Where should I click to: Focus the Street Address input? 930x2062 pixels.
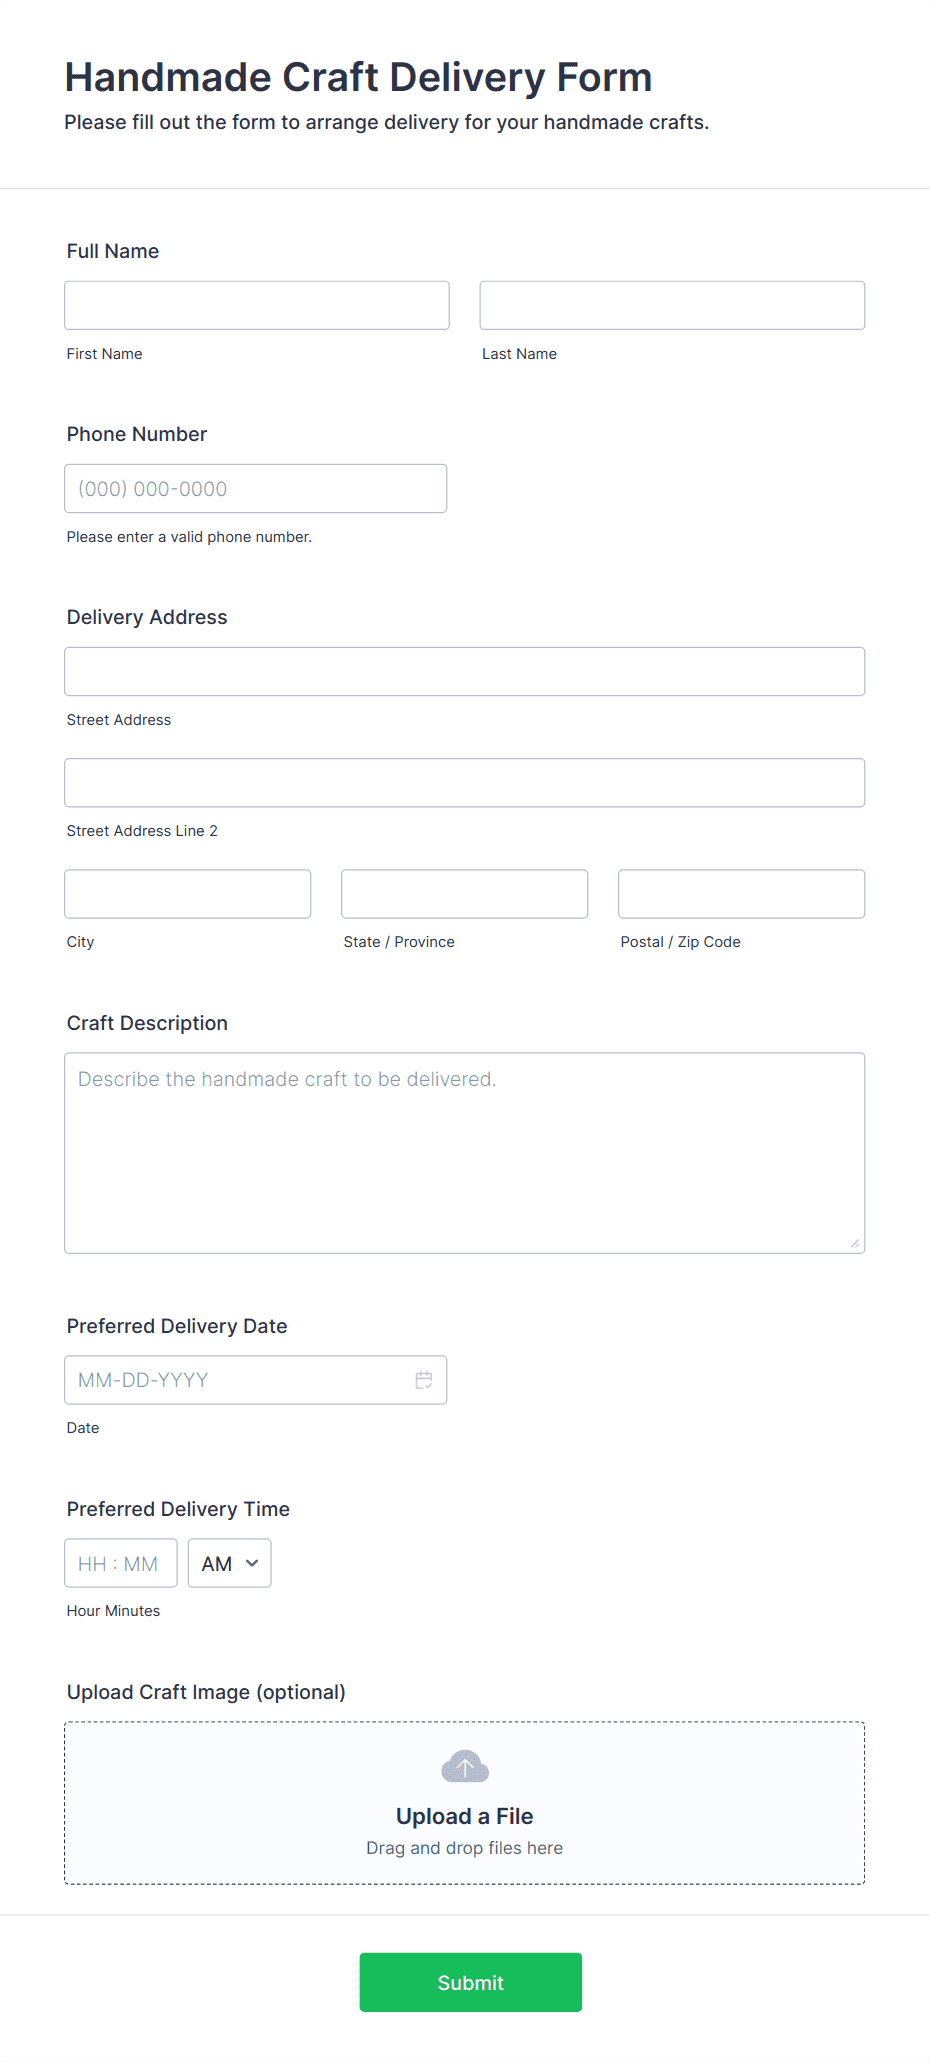[x=464, y=671]
